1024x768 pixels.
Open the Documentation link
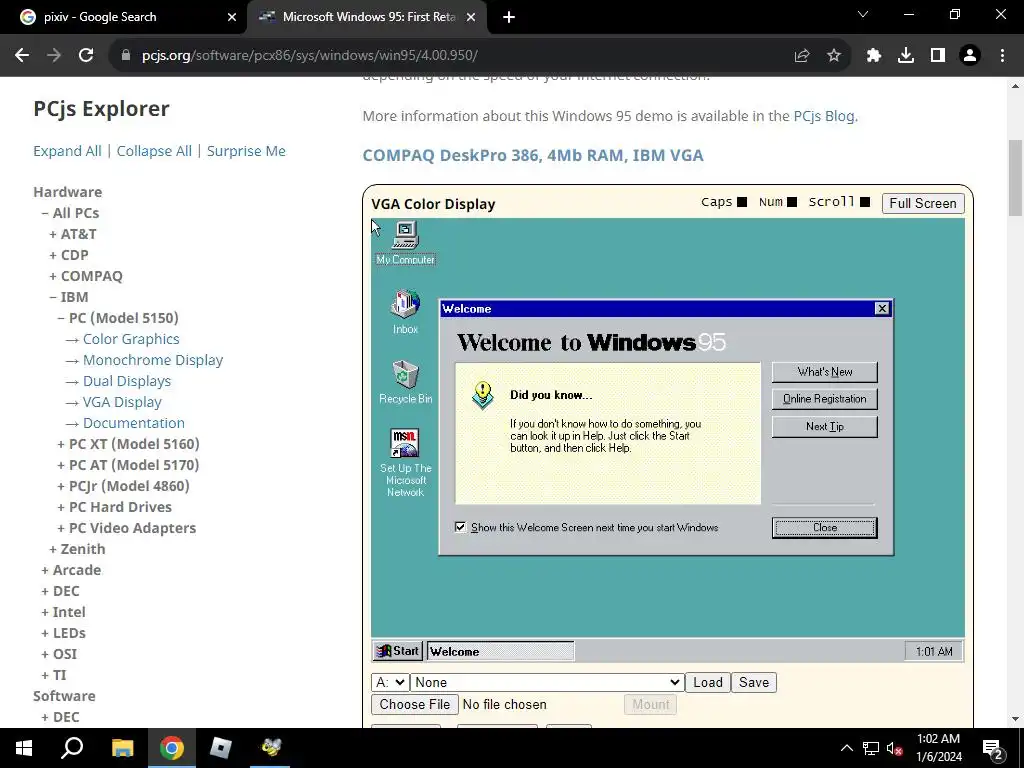tap(133, 423)
